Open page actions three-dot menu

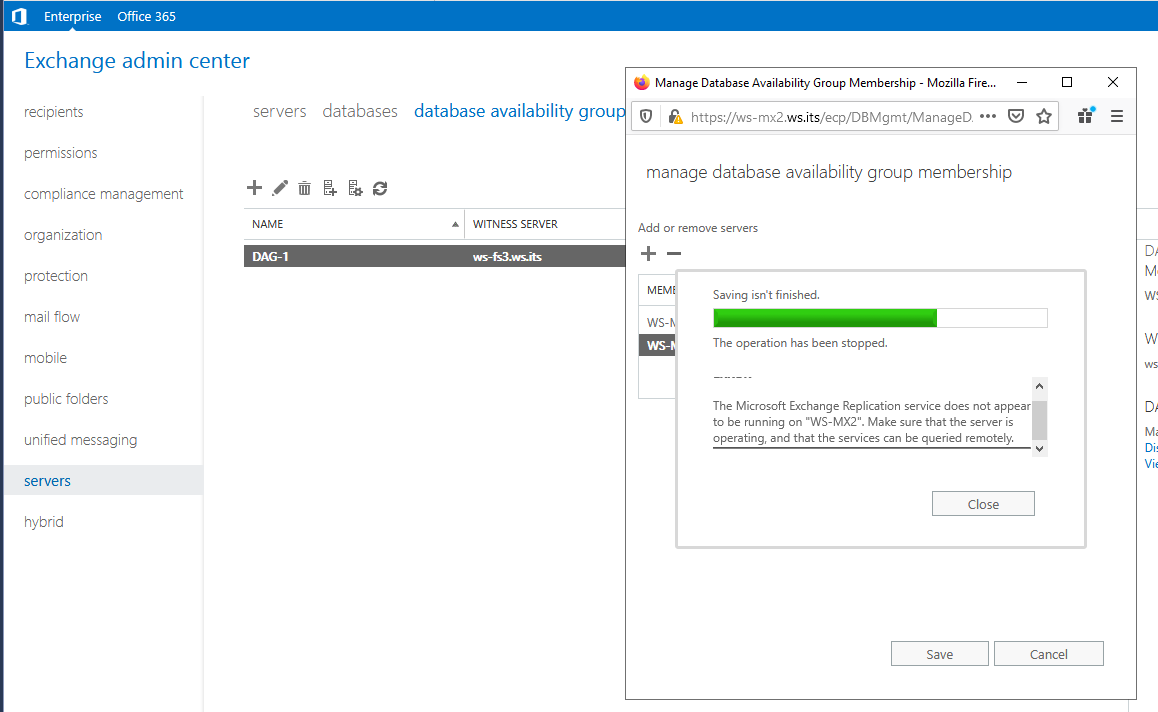pos(988,117)
